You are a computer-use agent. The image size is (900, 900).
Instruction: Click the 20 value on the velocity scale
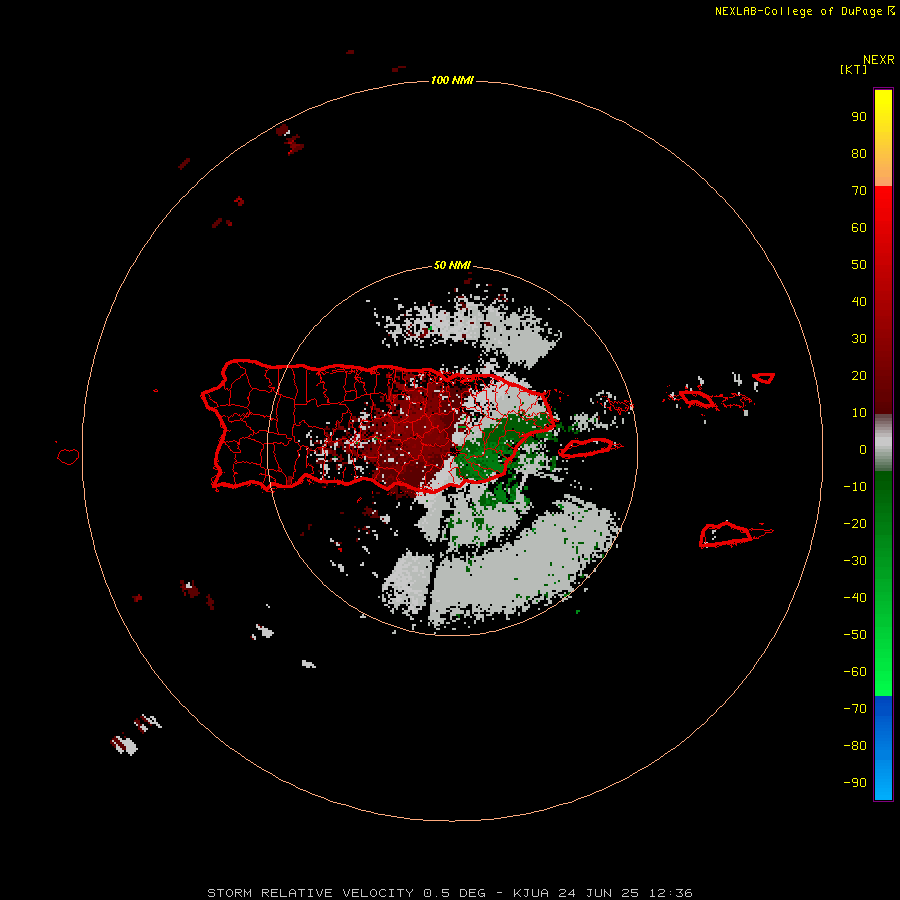pos(859,375)
